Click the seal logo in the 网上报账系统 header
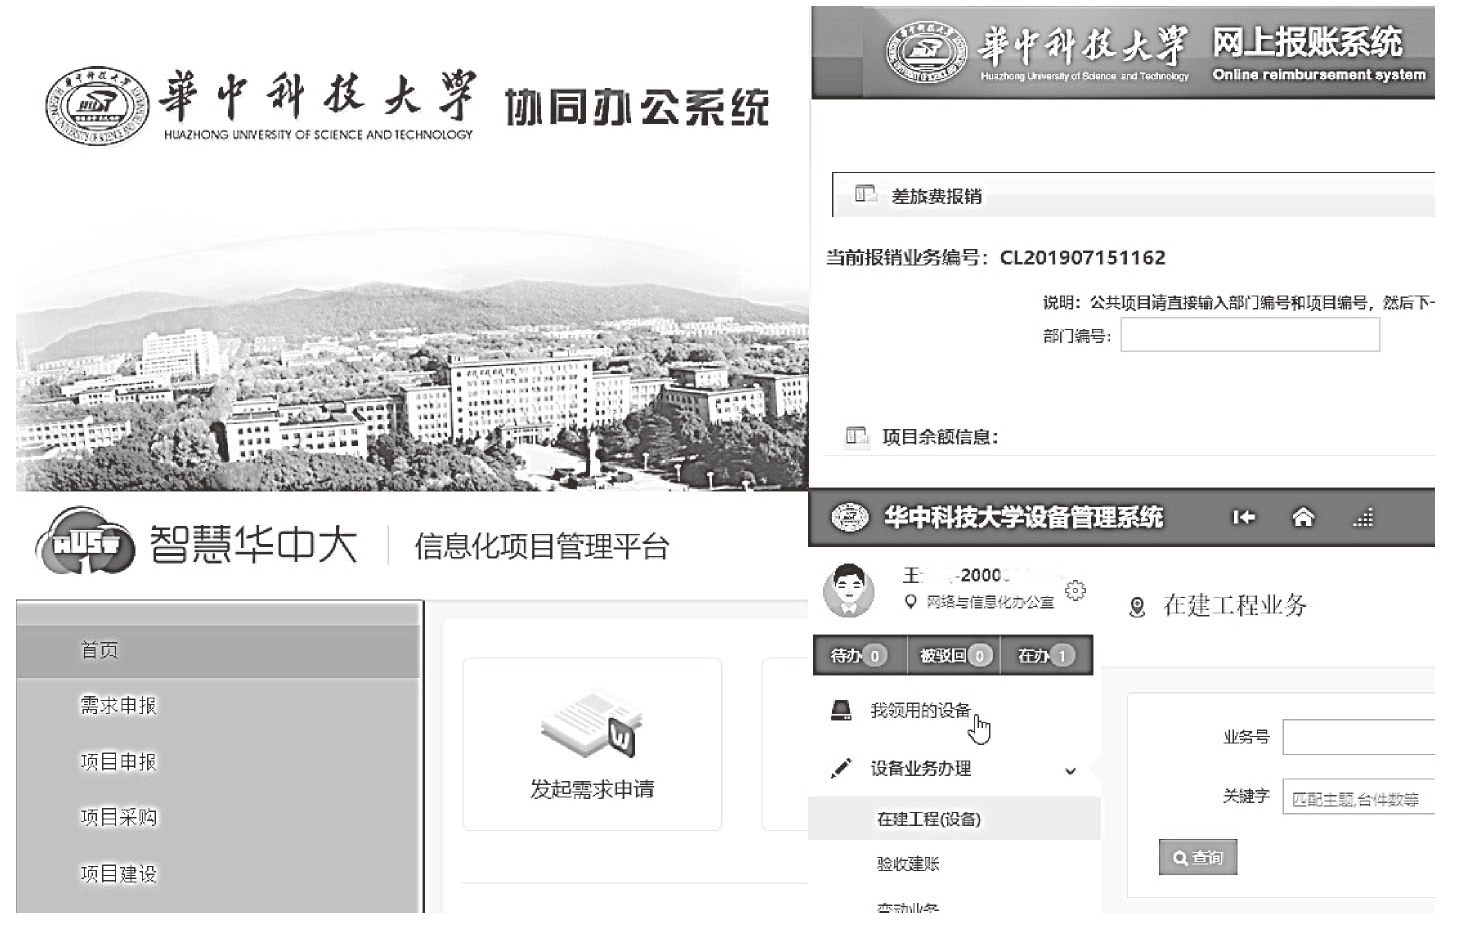The height and width of the screenshot is (934, 1483). click(927, 52)
